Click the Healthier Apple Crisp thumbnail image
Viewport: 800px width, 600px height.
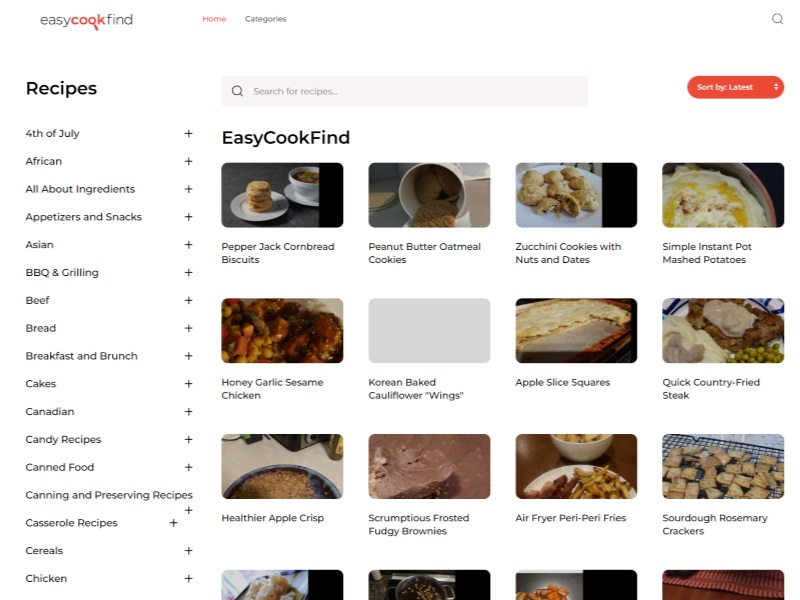[282, 466]
